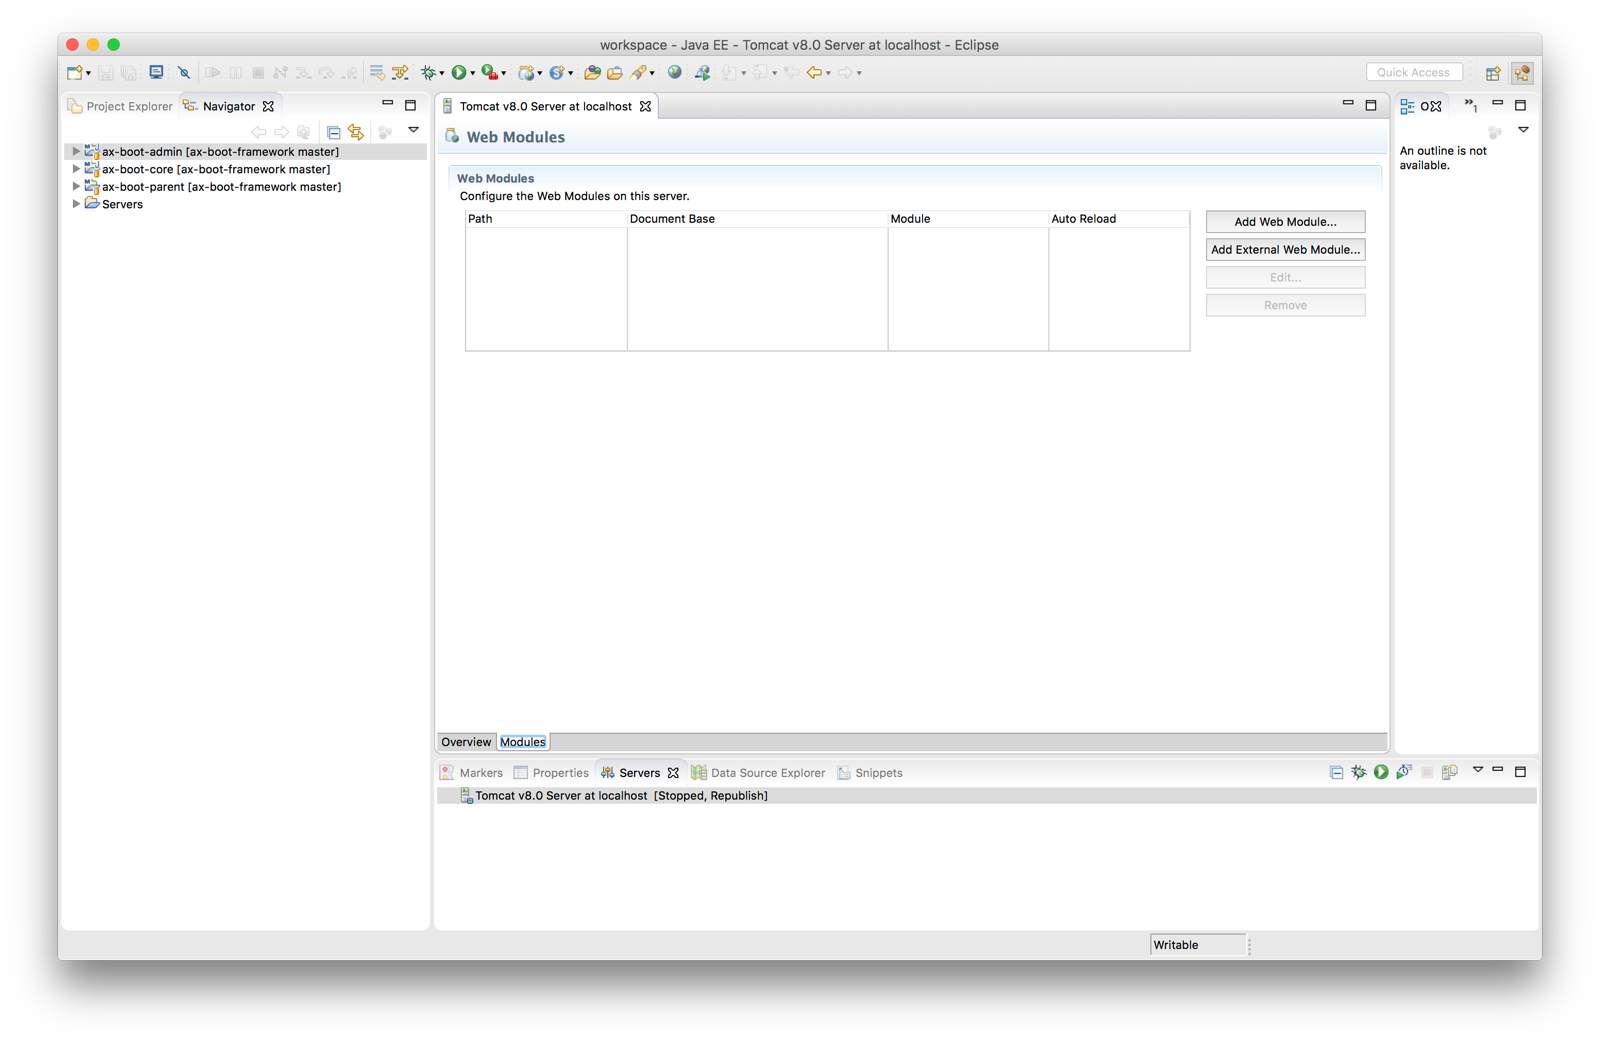Click the collapse icon in Servers view toolbar

pos(1336,772)
